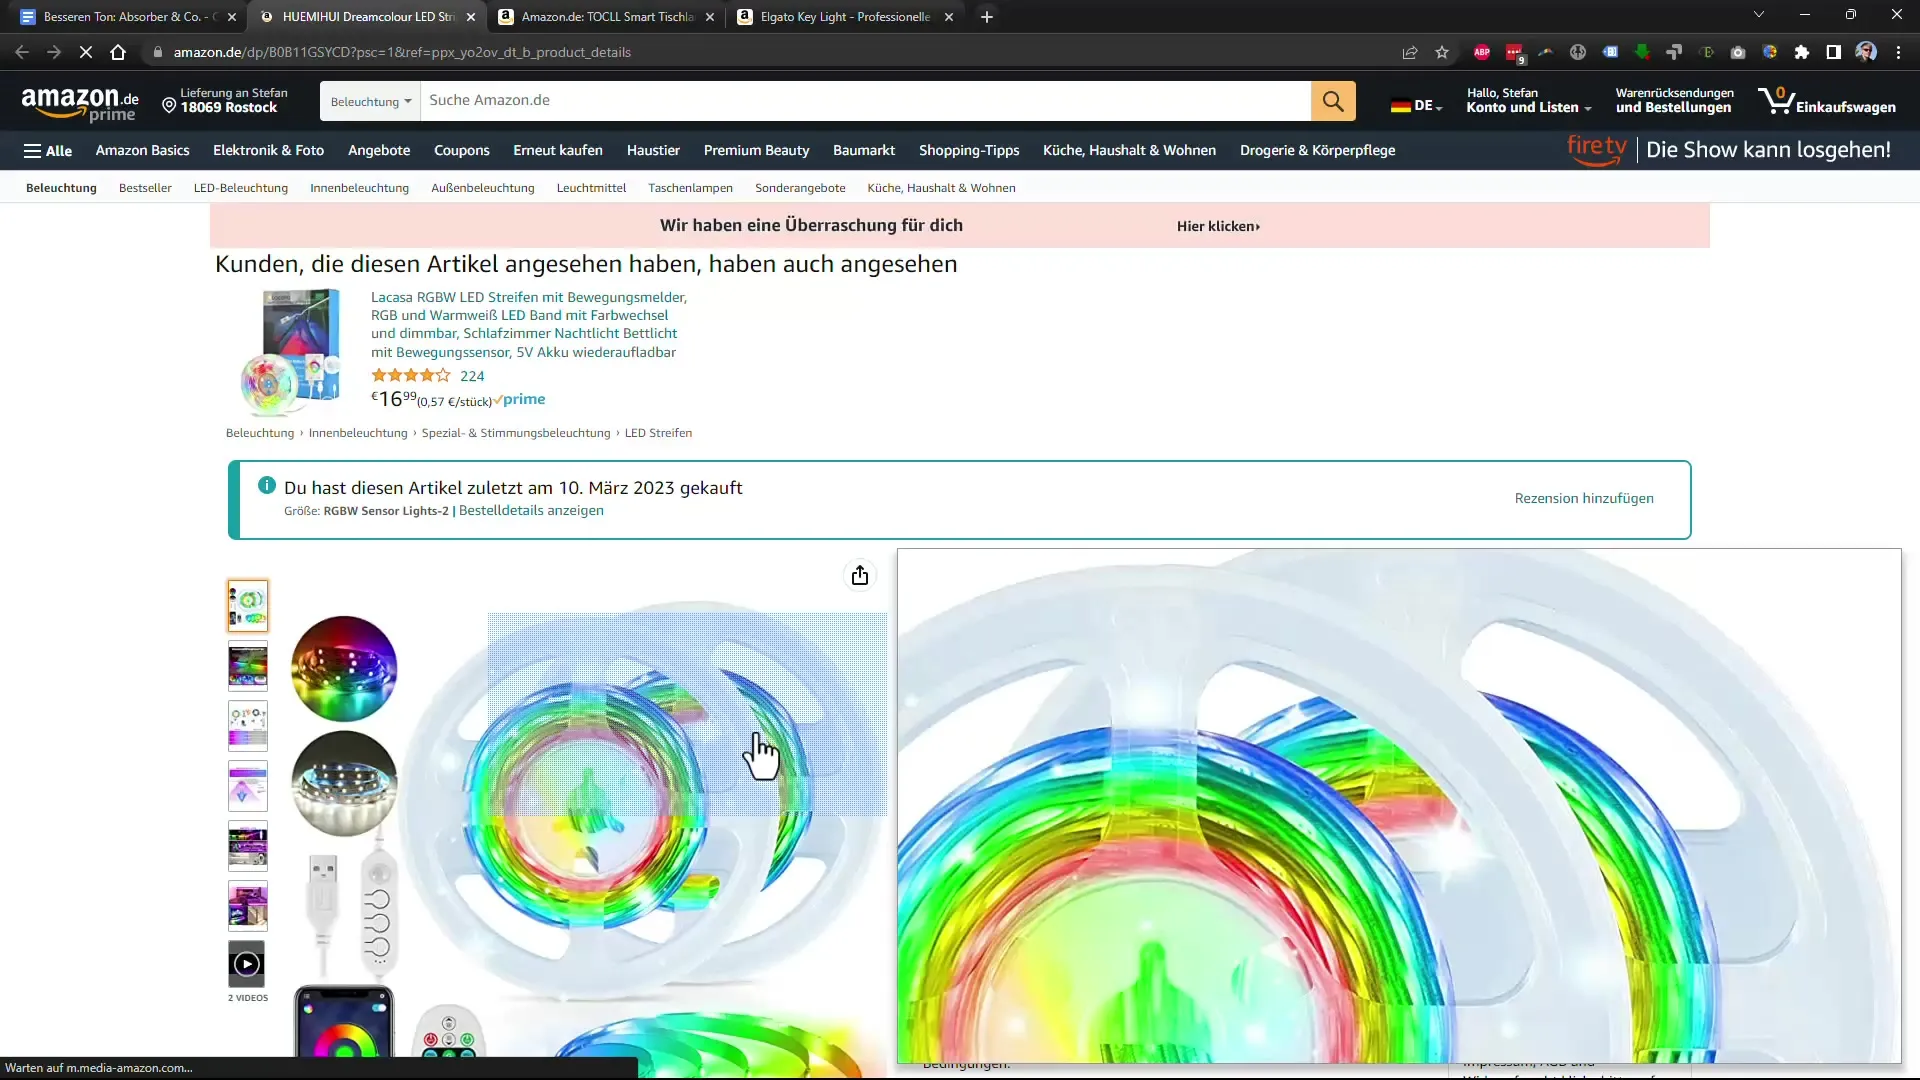The width and height of the screenshot is (1920, 1080).
Task: Open Angebote in nav bar
Action: [379, 151]
